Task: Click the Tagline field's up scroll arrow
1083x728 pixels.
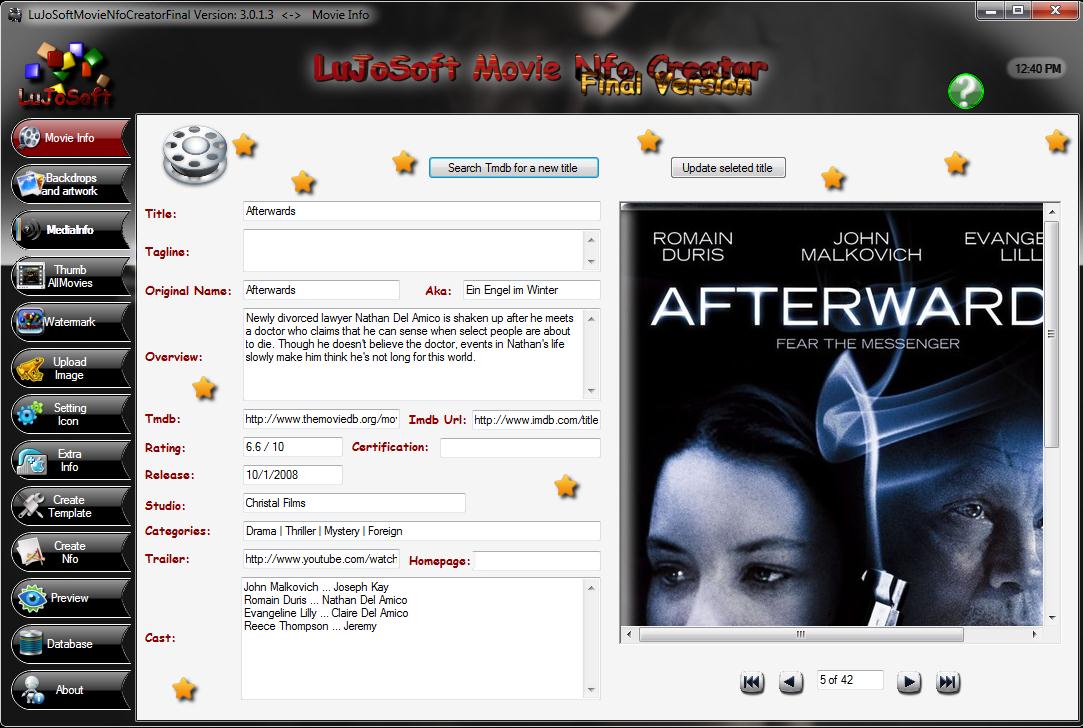Action: click(591, 240)
